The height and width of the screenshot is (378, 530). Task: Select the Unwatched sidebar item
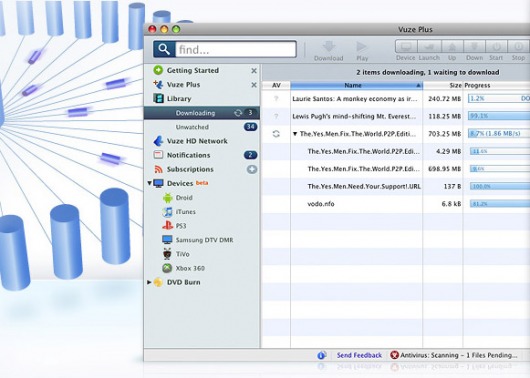click(192, 127)
